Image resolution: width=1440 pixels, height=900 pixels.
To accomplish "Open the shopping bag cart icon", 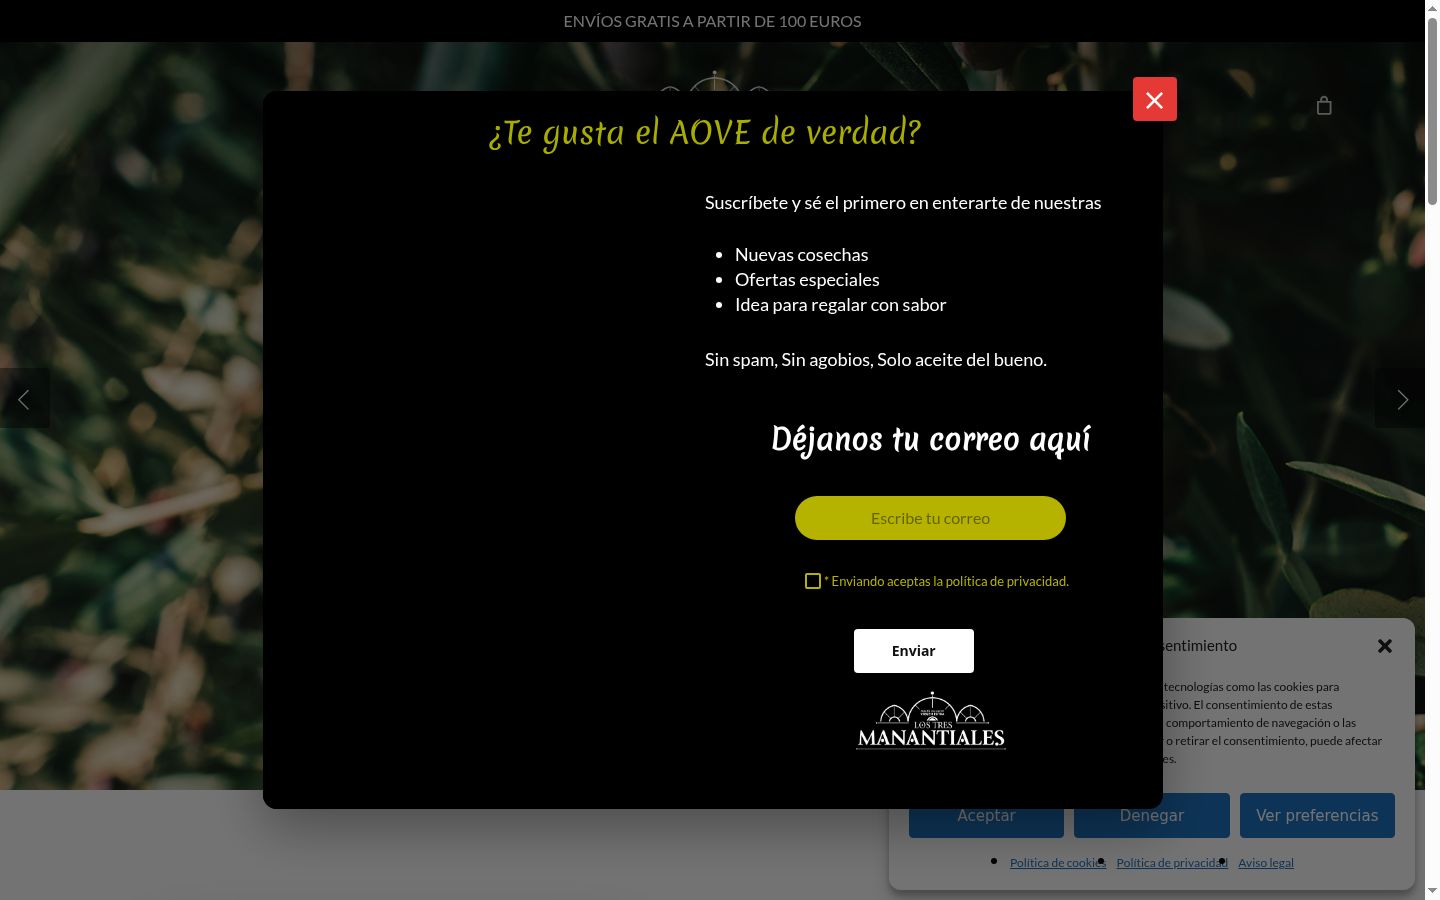I will click(1324, 105).
